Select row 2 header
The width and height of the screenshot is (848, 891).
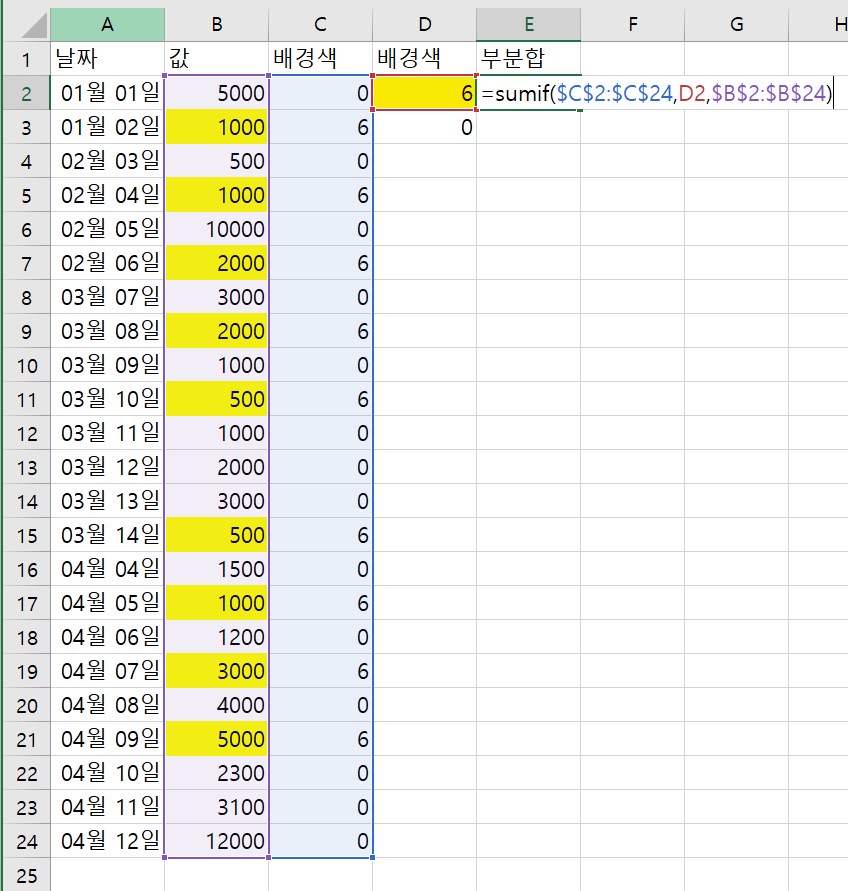point(27,93)
